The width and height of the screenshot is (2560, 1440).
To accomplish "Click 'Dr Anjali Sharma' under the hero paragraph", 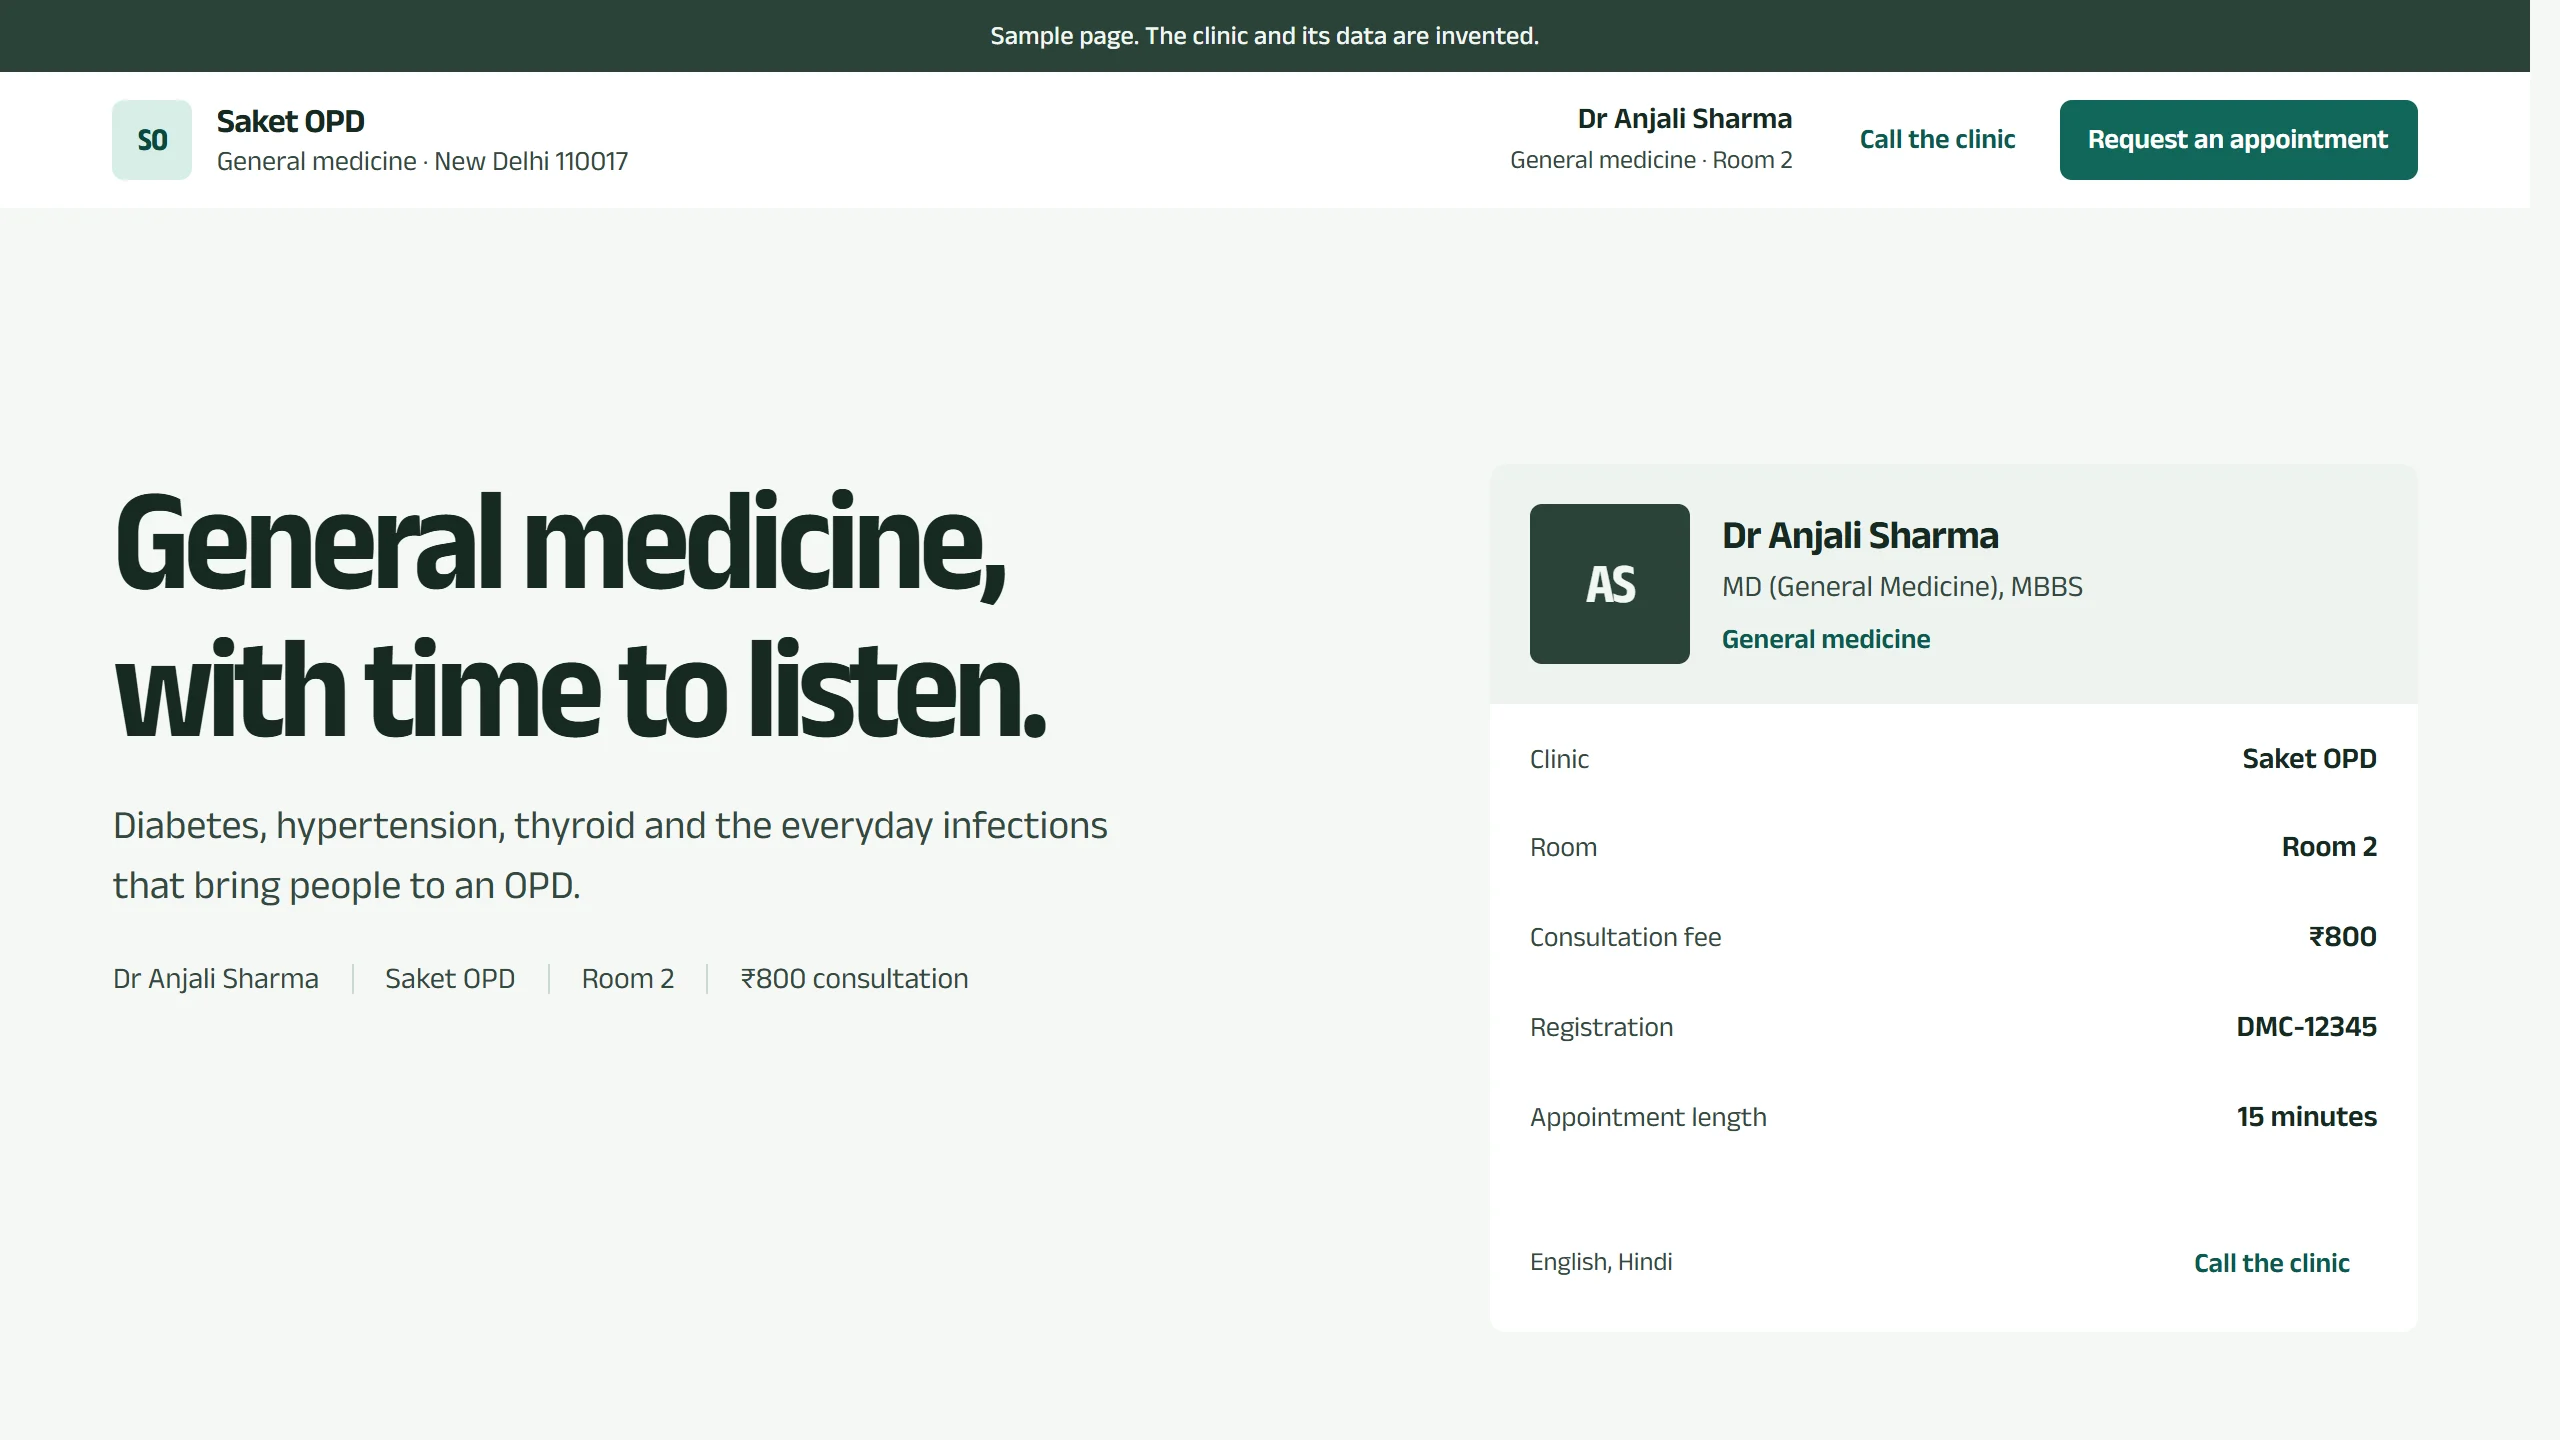I will pos(216,978).
